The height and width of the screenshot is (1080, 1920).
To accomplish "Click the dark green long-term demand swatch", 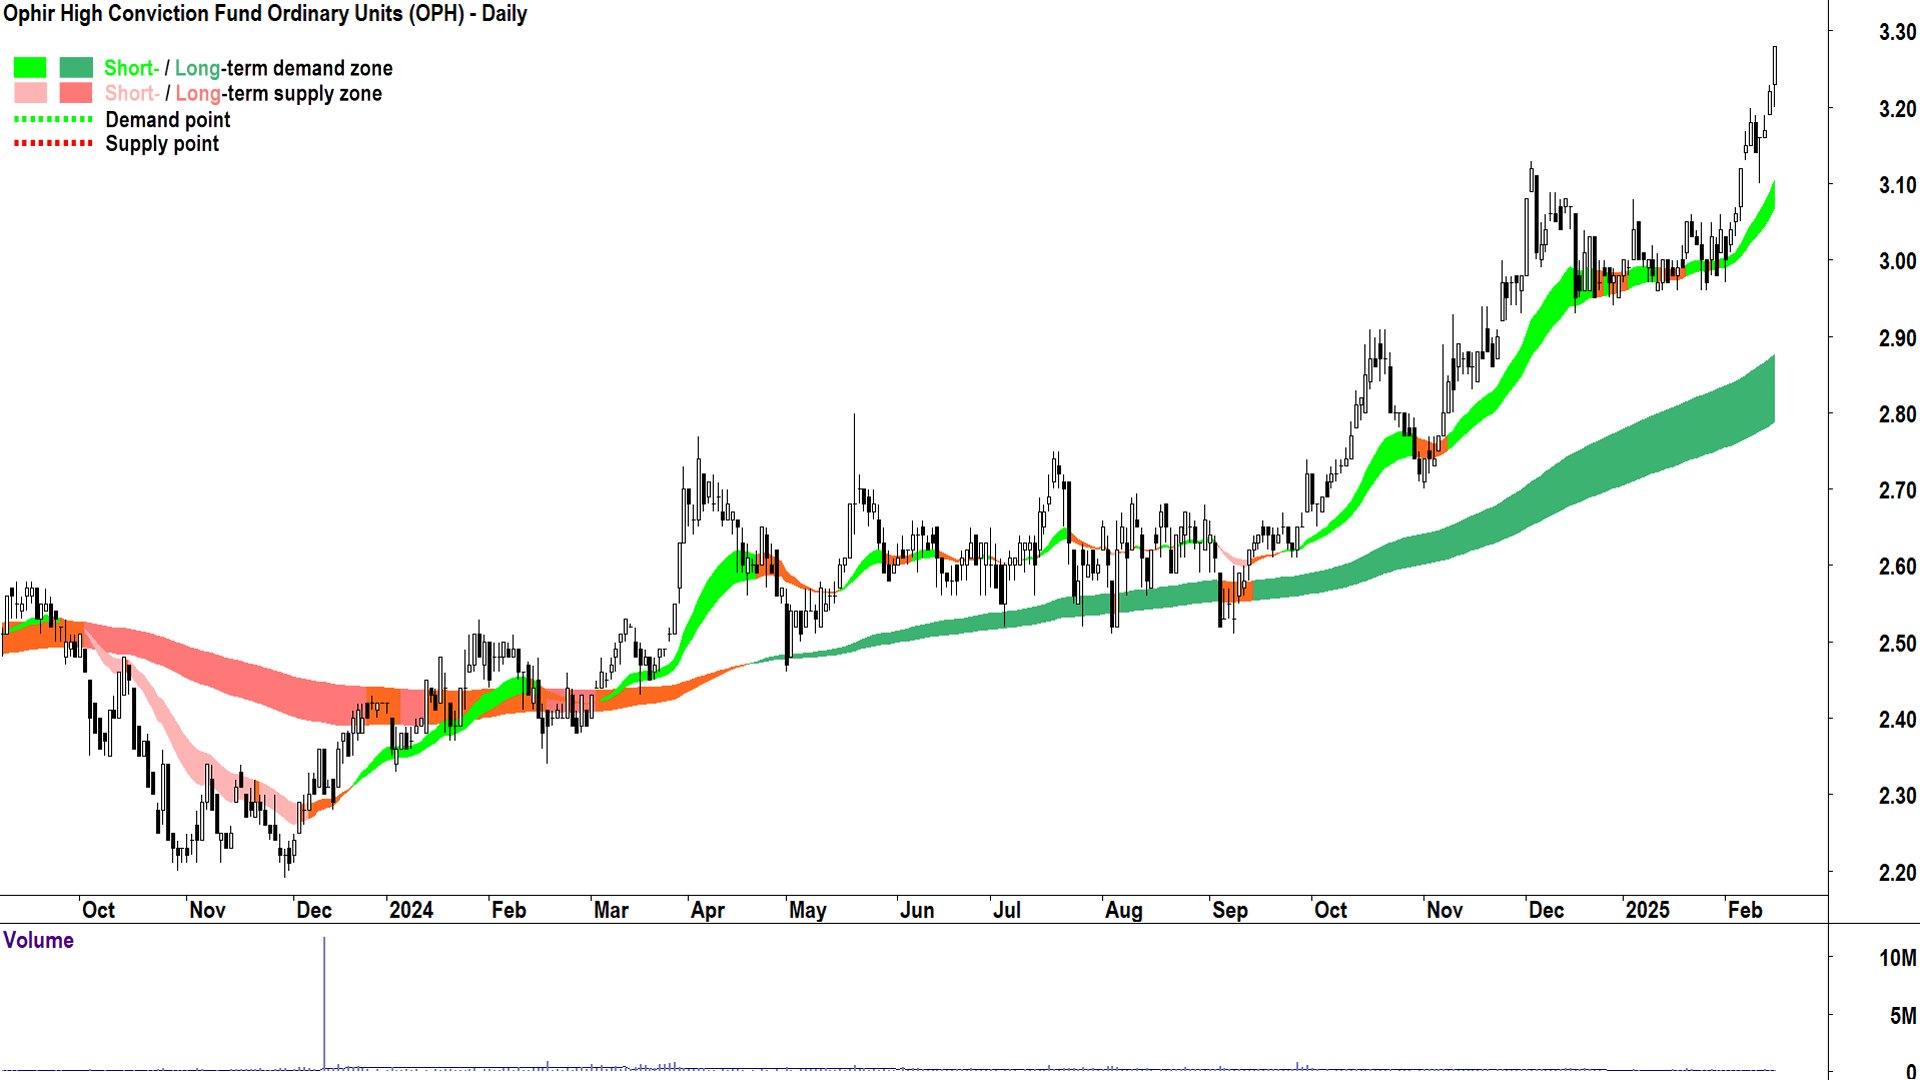I will click(x=76, y=68).
